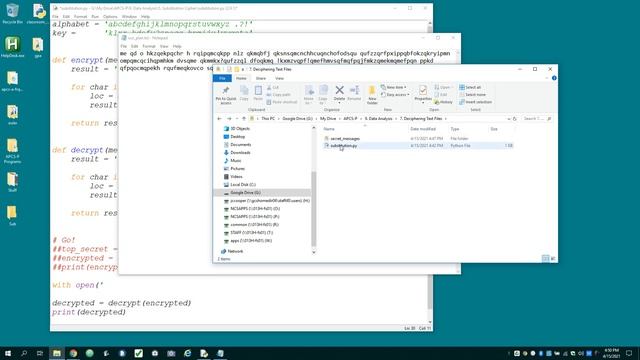Click the Explorer search box

pyautogui.click(x=537, y=119)
